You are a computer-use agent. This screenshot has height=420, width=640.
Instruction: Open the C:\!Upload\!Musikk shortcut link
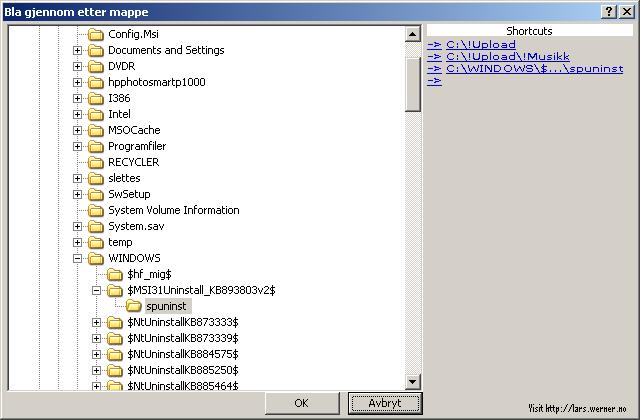[x=508, y=56]
